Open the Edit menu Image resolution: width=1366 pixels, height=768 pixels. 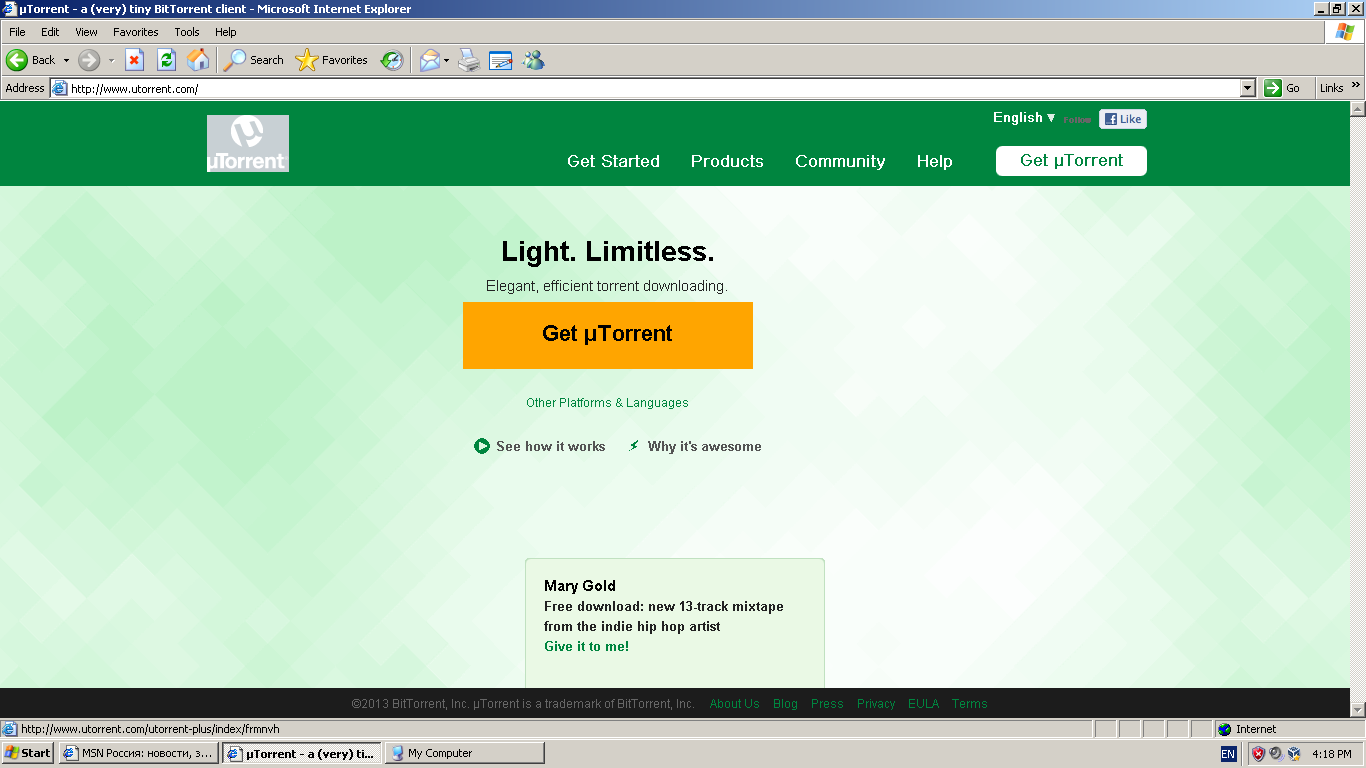tap(50, 32)
